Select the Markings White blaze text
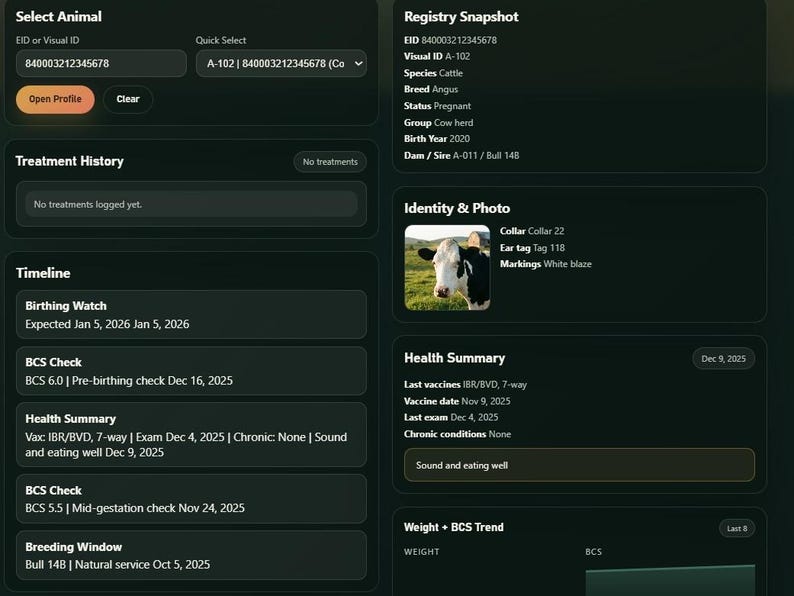This screenshot has height=596, width=794. [546, 264]
